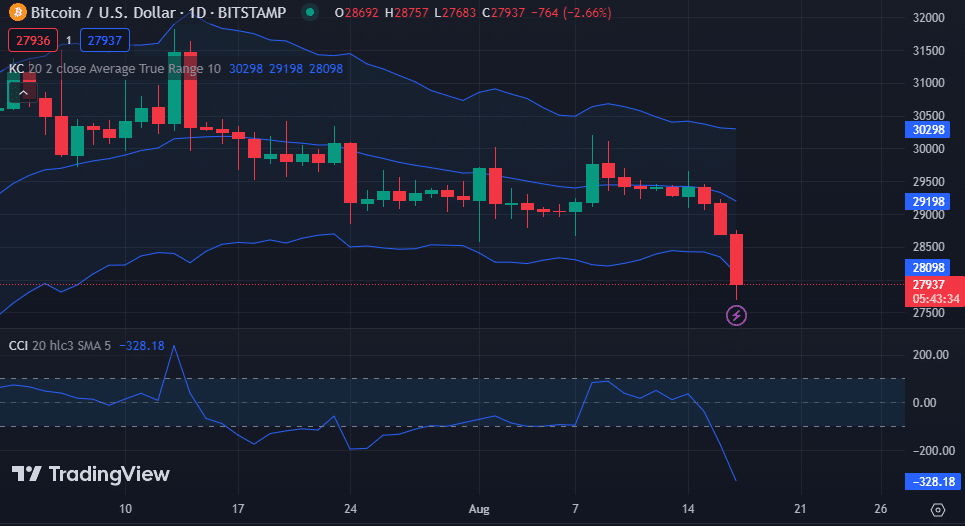
Task: Open chart settings hexagon gear icon
Action: click(937, 509)
